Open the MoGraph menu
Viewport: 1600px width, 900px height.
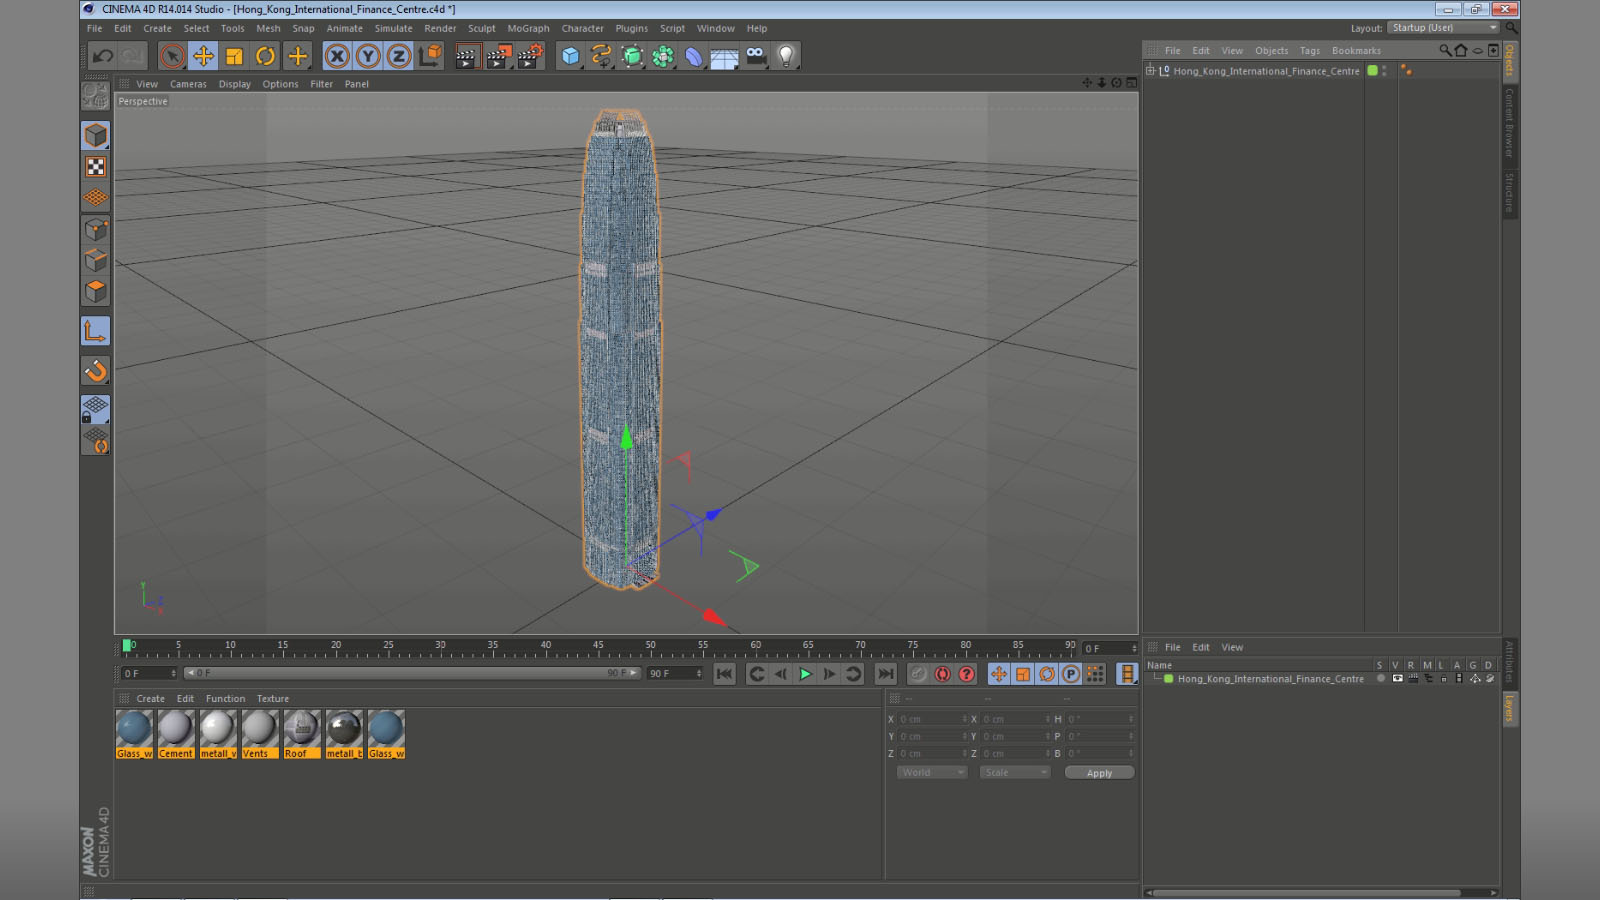528,29
